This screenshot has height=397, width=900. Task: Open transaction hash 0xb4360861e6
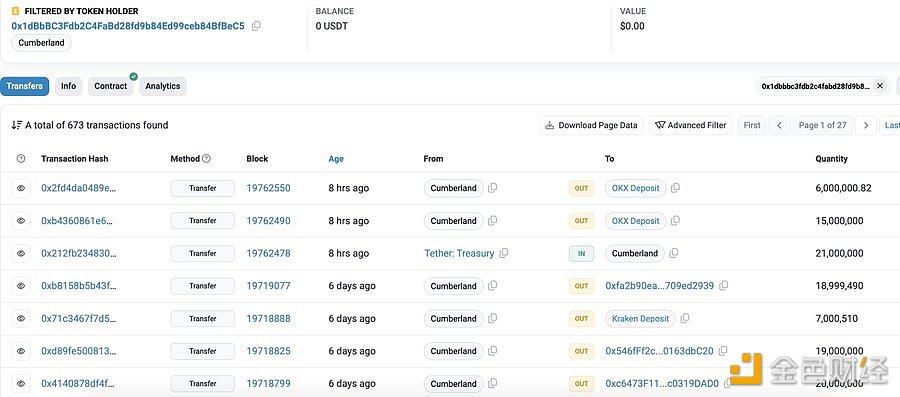(x=77, y=220)
